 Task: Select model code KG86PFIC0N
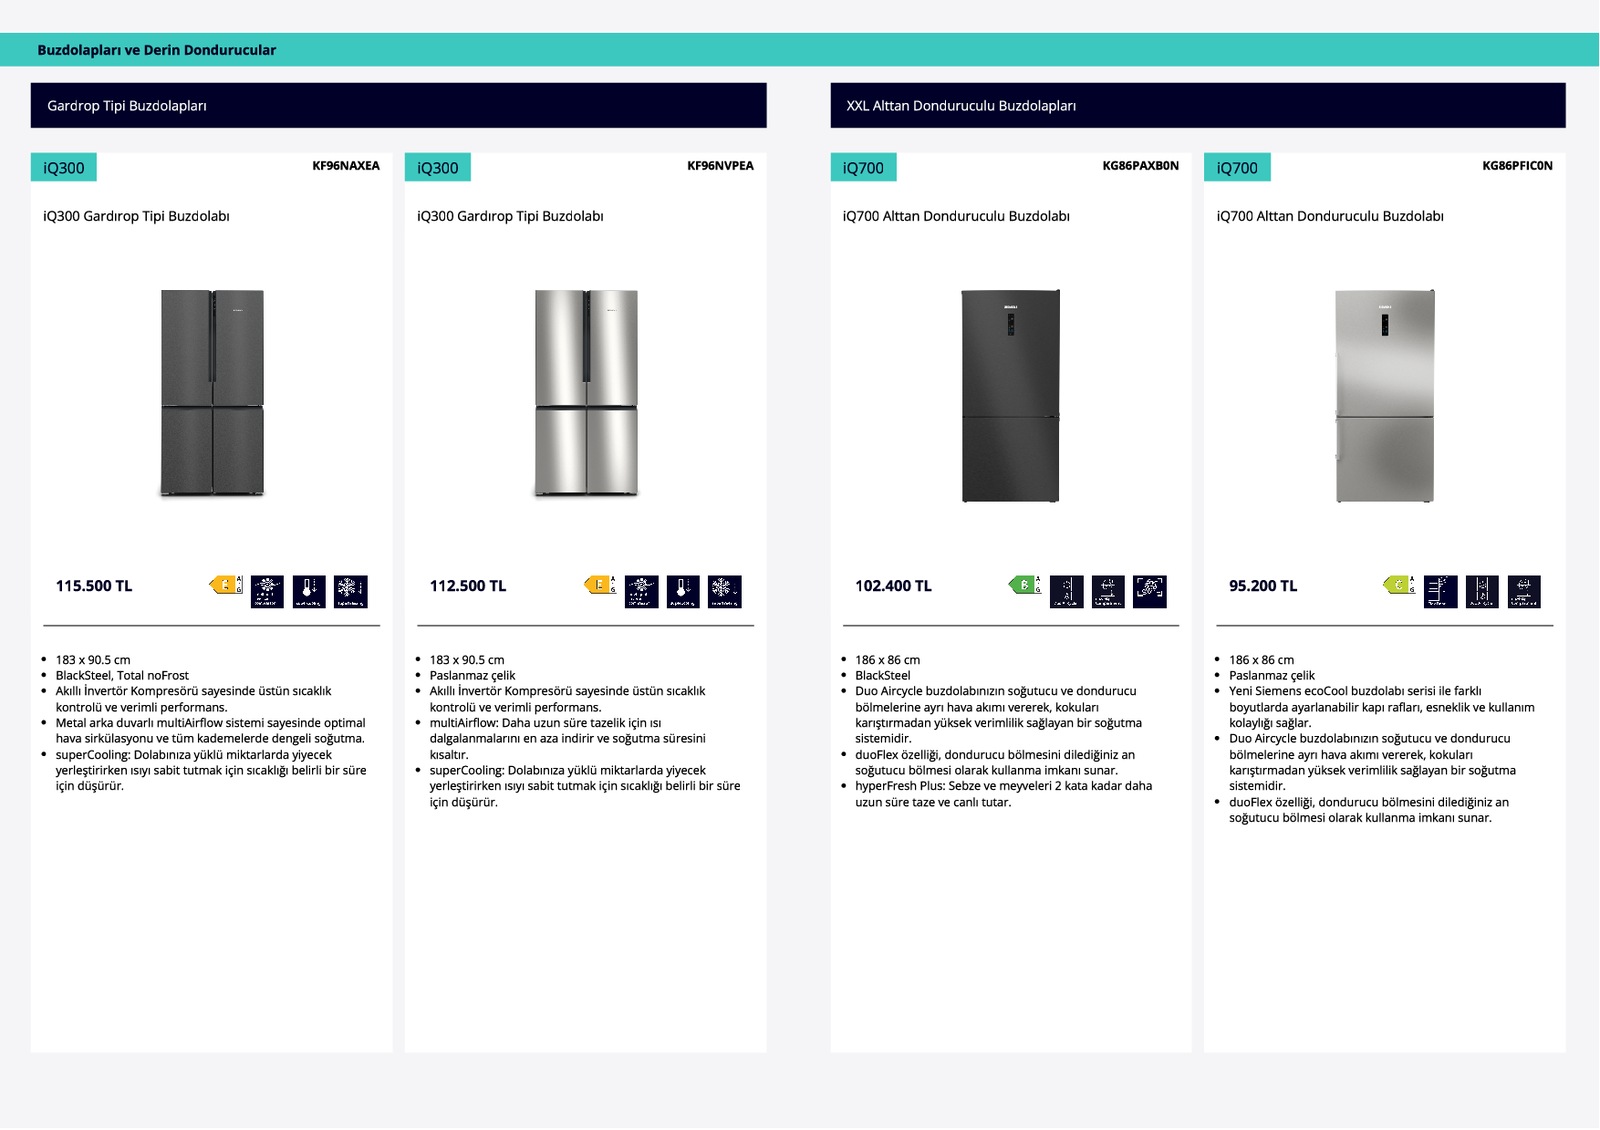click(1517, 166)
